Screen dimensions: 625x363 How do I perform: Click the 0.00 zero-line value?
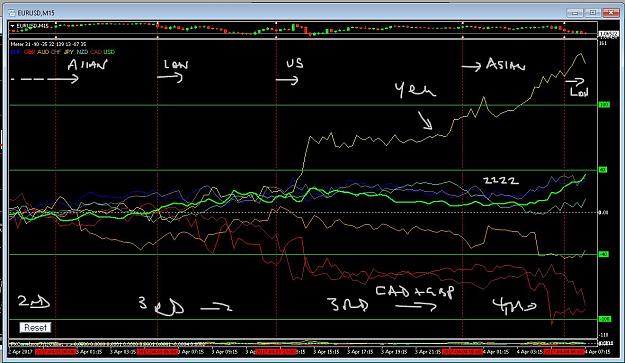pos(604,213)
